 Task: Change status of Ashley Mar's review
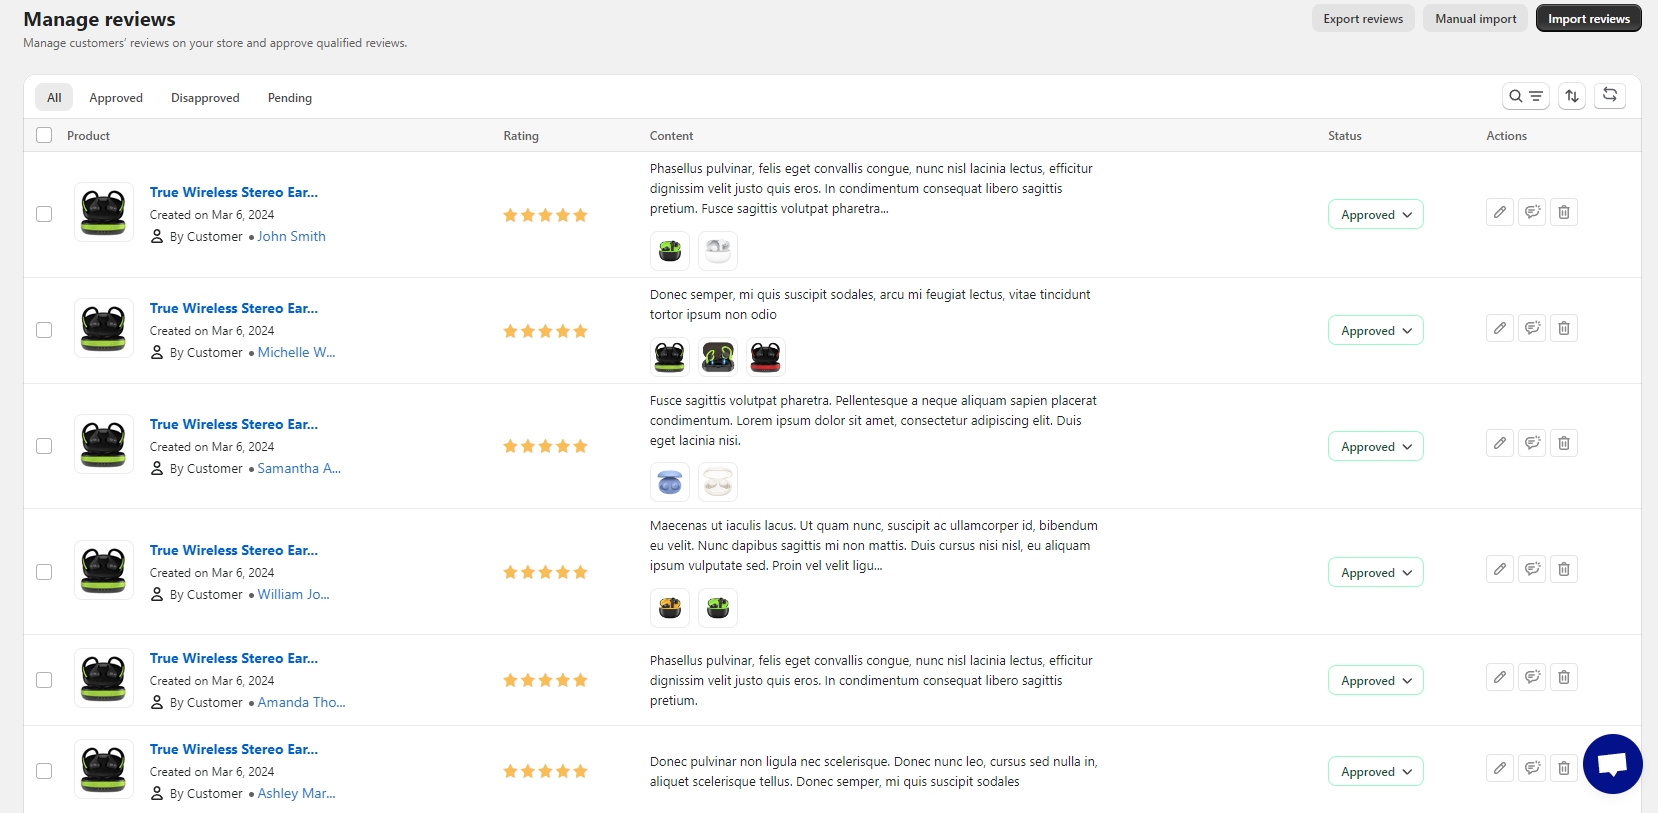pos(1375,772)
